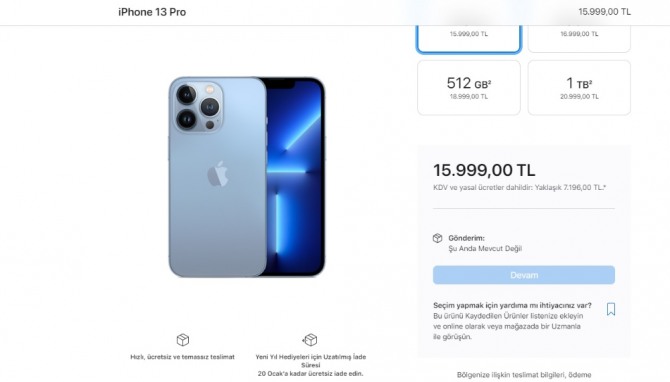670x382 pixels.
Task: Click the 'Şu Anda Mevcut Değil' availability text
Action: click(485, 248)
